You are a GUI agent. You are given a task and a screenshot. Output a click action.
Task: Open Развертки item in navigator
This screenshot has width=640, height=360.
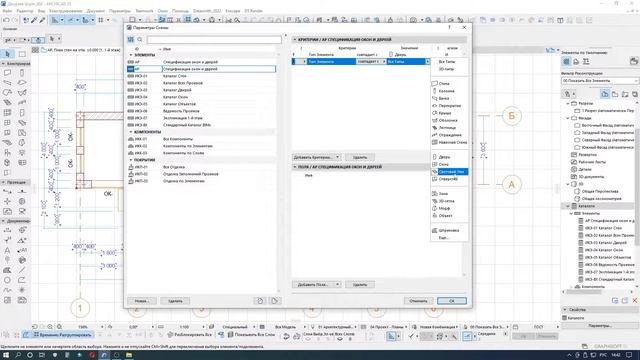pyautogui.click(x=587, y=155)
